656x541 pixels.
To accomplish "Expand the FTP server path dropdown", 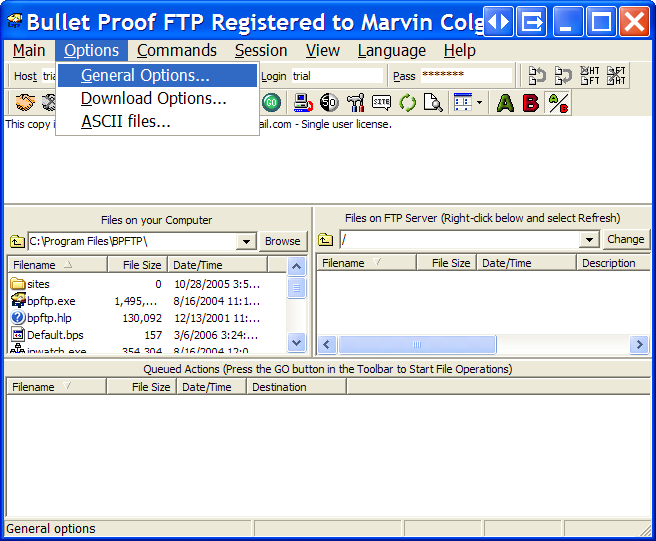I will 589,240.
